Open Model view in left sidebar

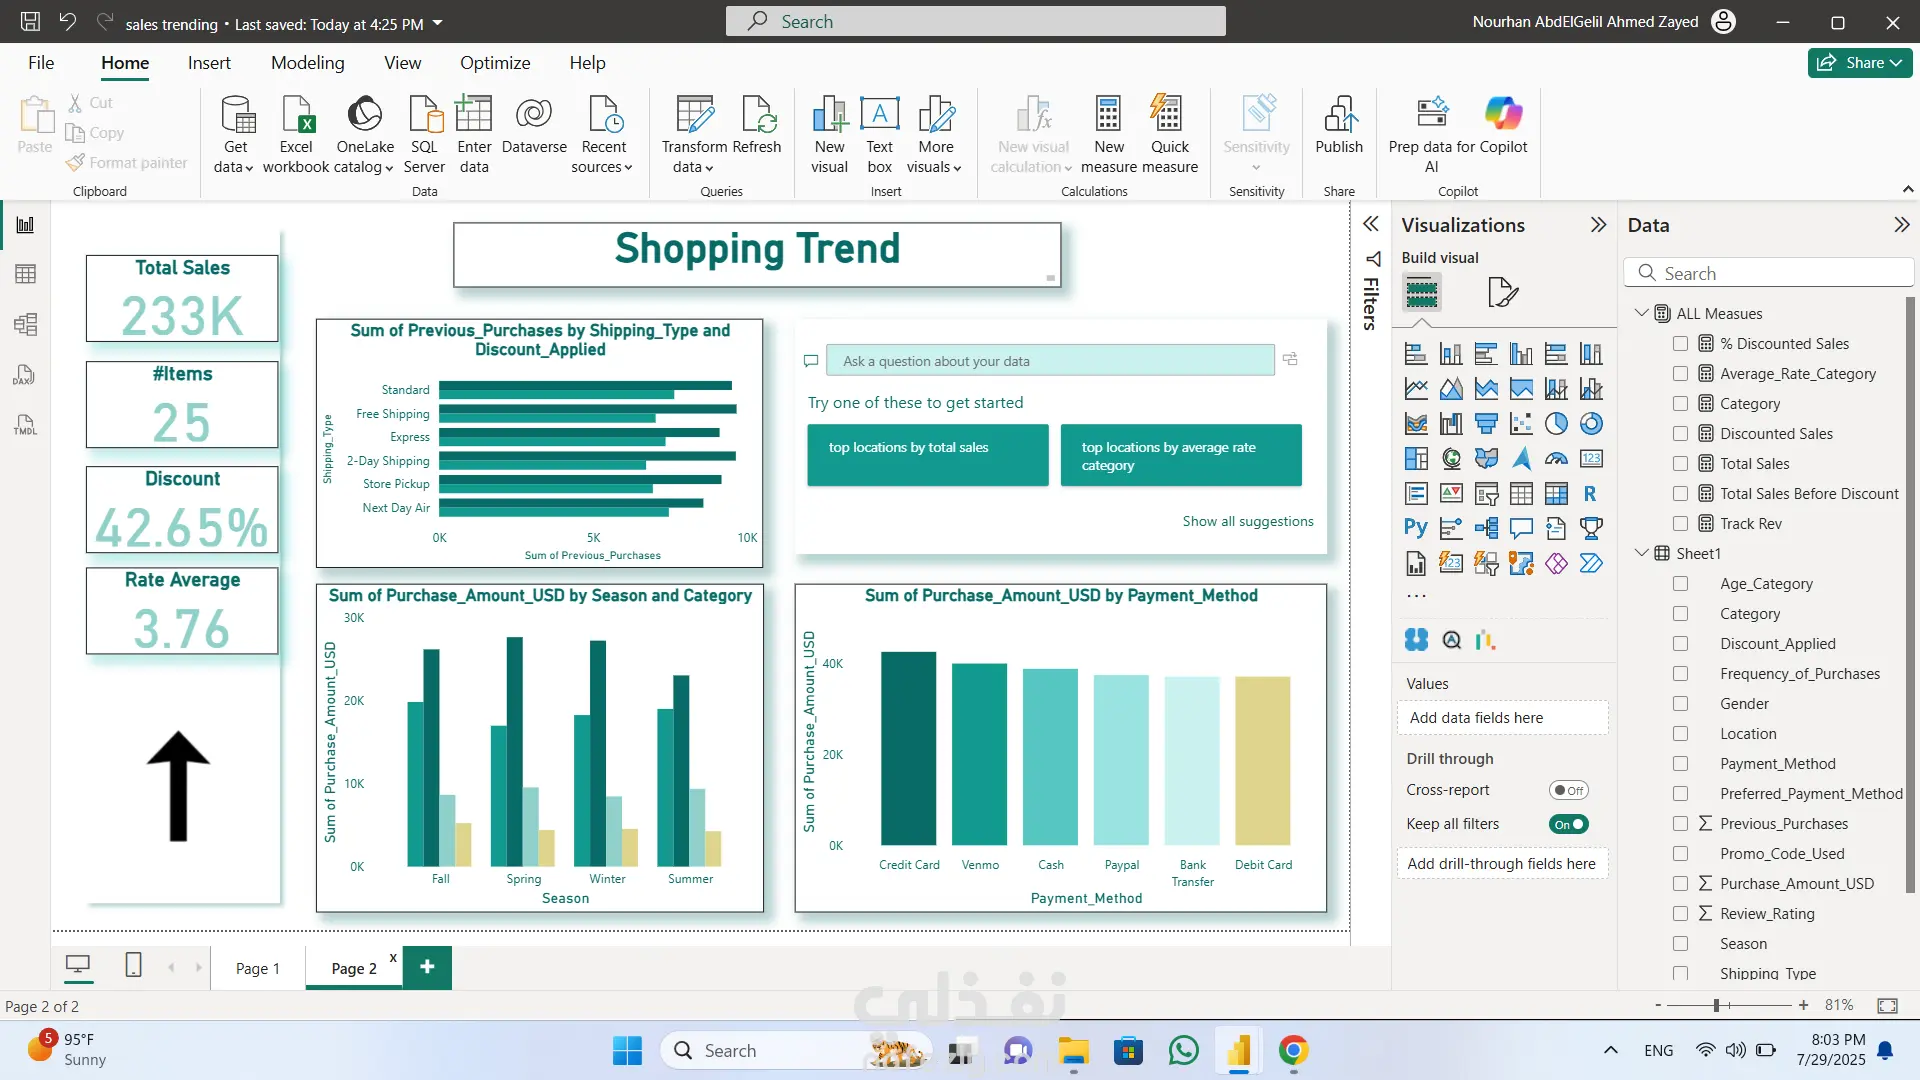pyautogui.click(x=26, y=324)
